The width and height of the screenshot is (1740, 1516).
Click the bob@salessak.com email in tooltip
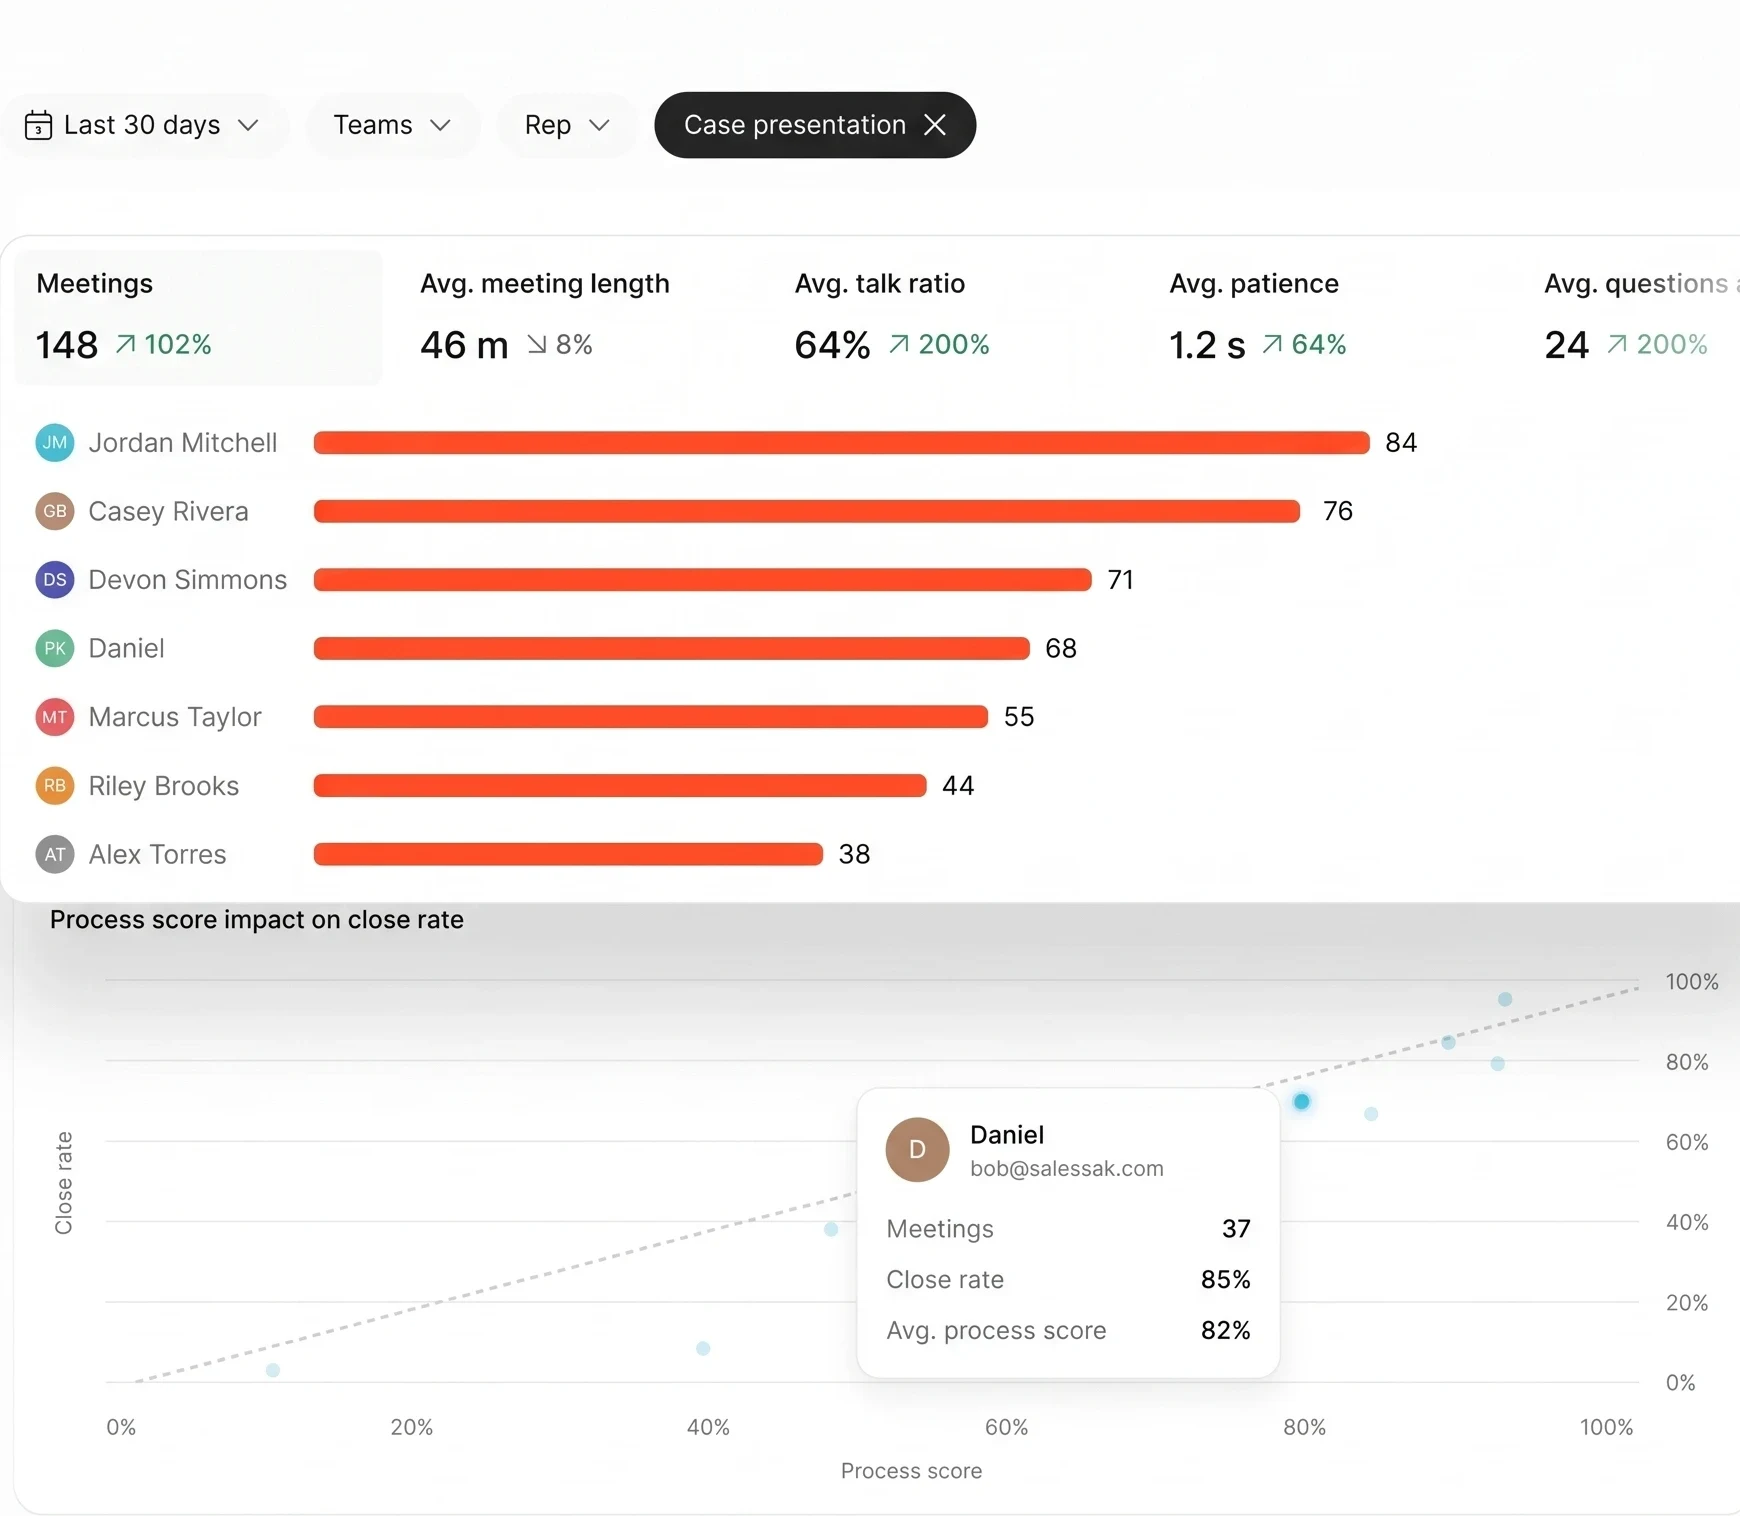[x=1066, y=1168]
